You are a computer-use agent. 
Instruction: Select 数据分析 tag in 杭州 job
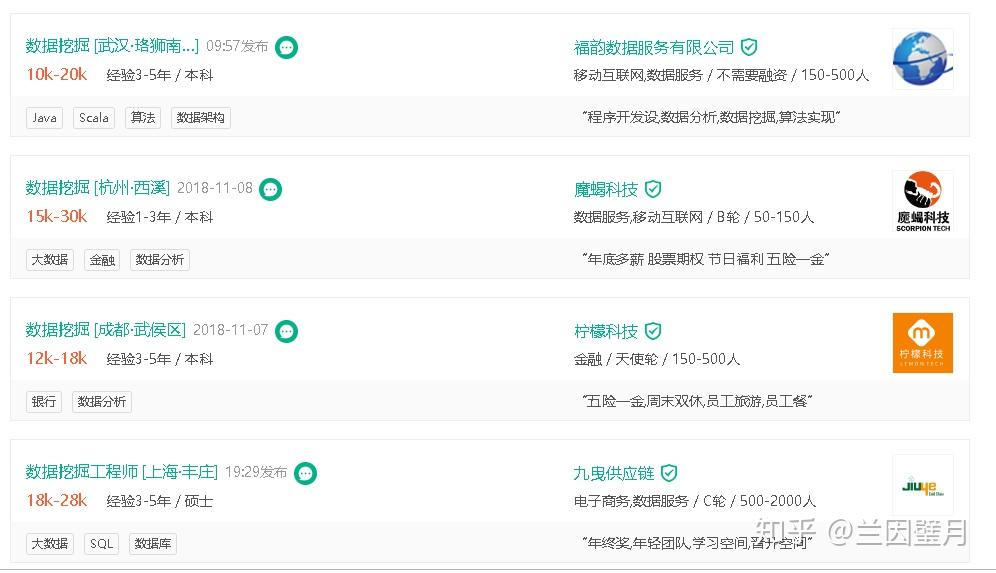point(159,260)
